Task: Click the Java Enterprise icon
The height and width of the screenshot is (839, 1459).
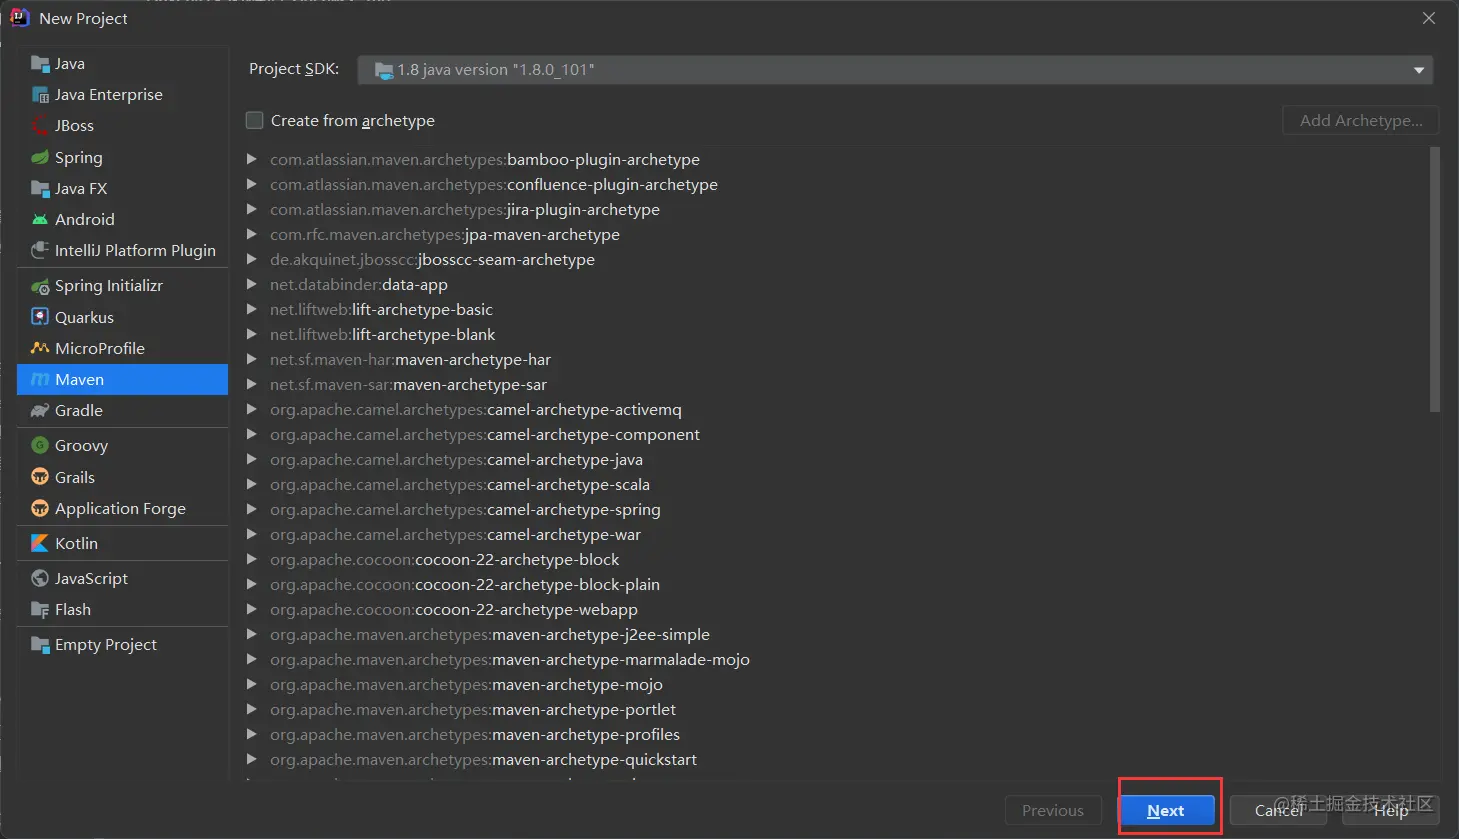Action: point(40,95)
